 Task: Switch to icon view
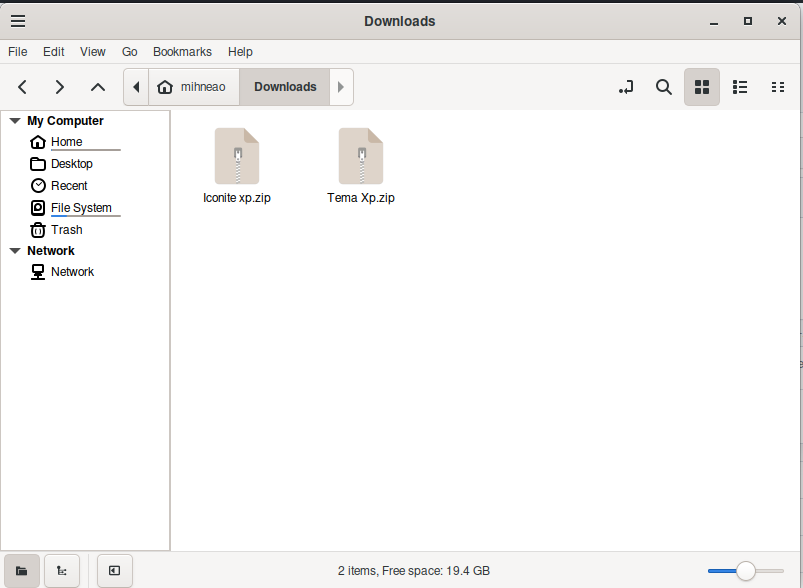pyautogui.click(x=702, y=87)
